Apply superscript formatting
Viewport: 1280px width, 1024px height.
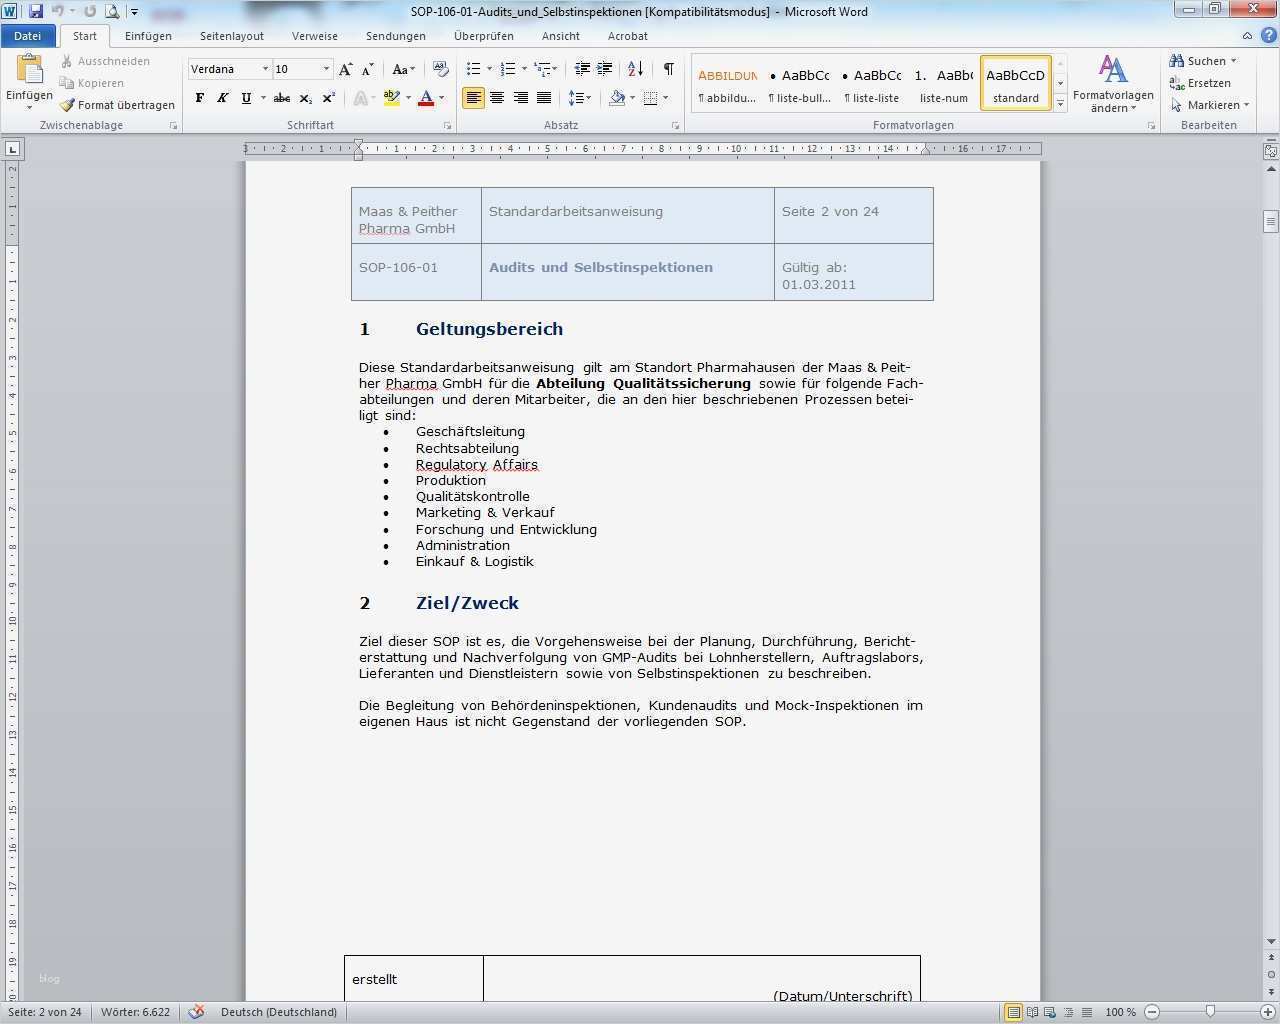[x=328, y=98]
